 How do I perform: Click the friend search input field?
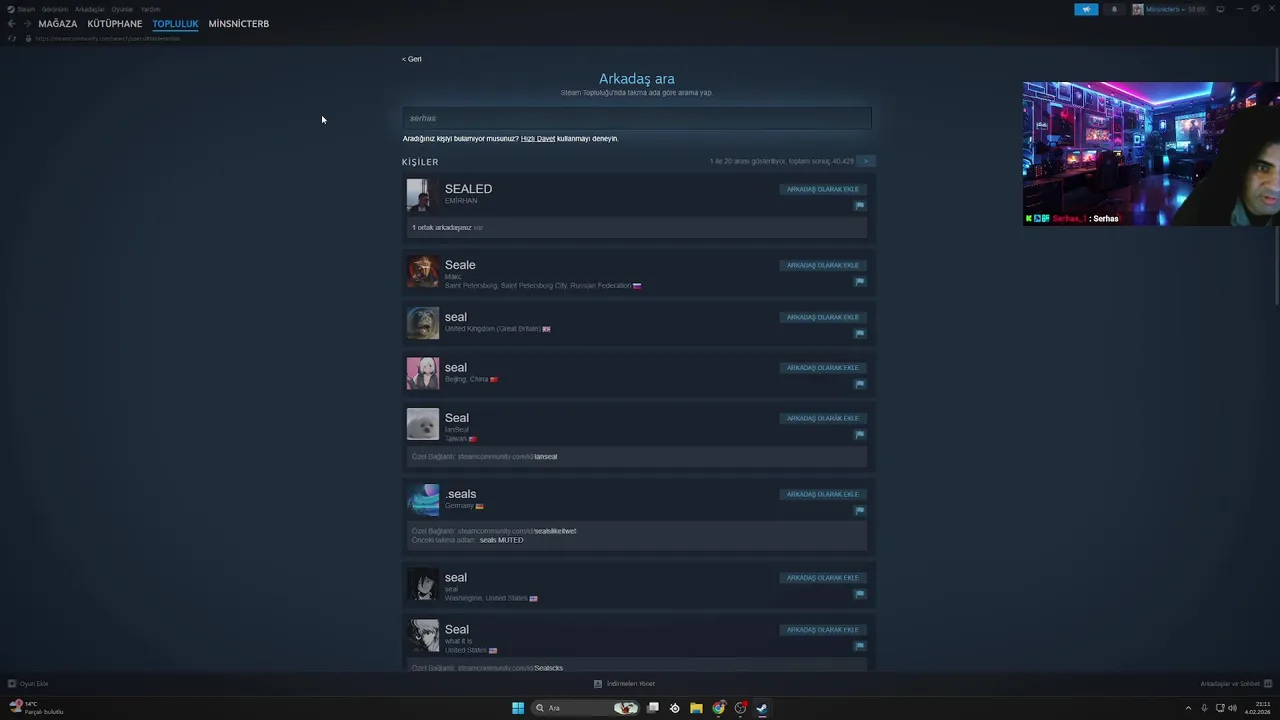coord(637,118)
